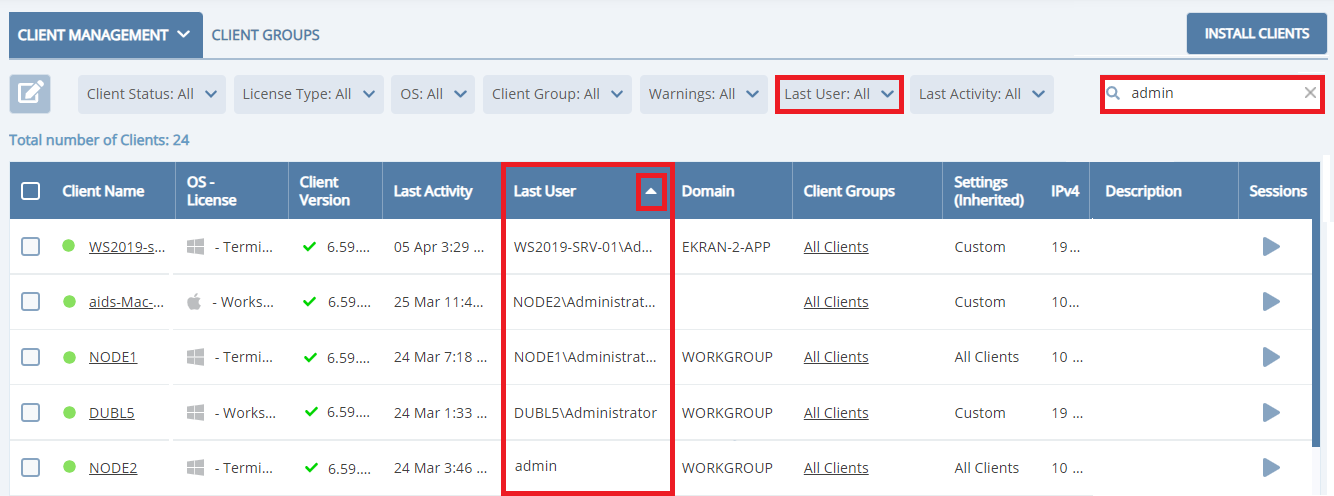Screen dimensions: 1334x496
Task: Check the box for NODE1 client
Action: (31, 357)
